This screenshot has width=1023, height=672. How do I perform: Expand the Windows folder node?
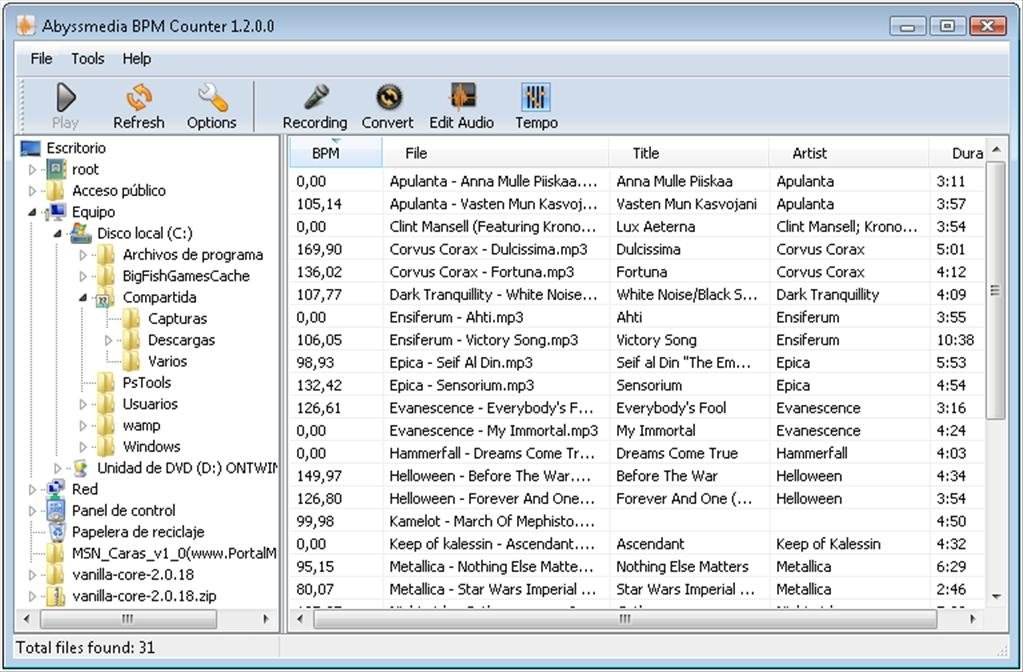click(83, 447)
